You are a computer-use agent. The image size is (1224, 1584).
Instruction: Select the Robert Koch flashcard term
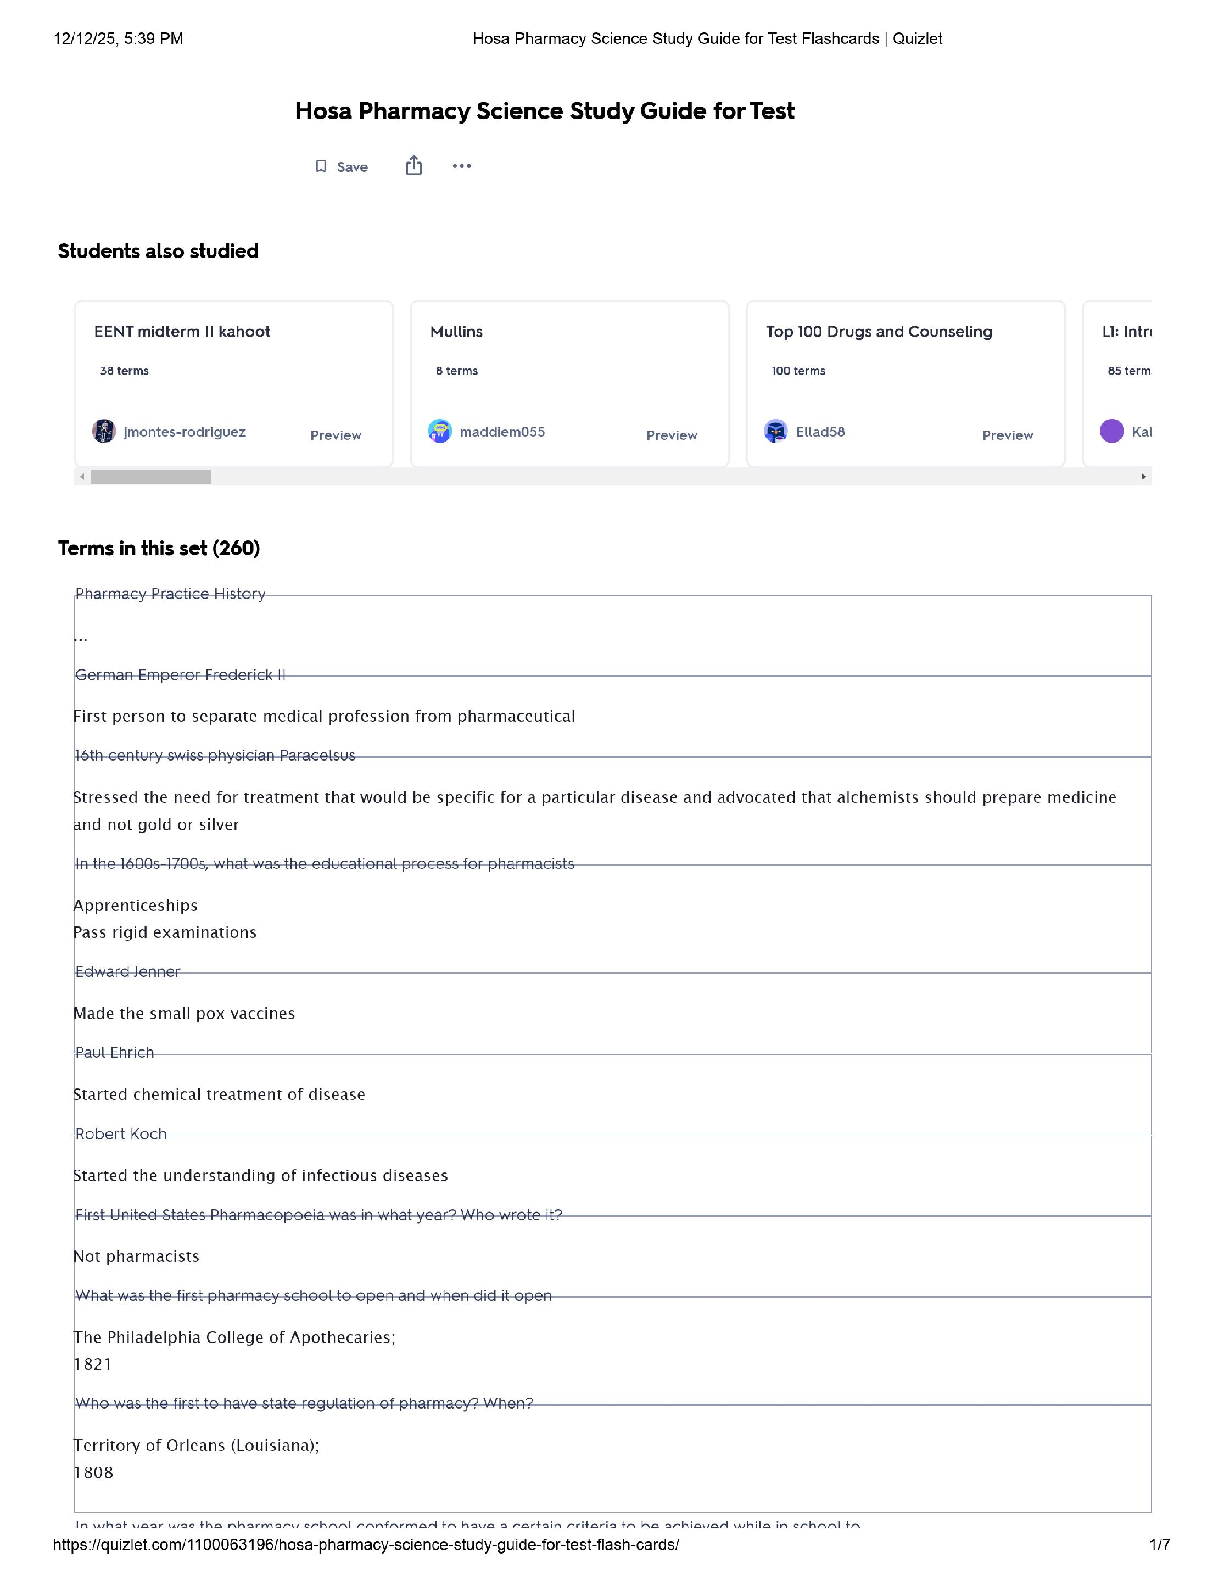click(121, 1134)
